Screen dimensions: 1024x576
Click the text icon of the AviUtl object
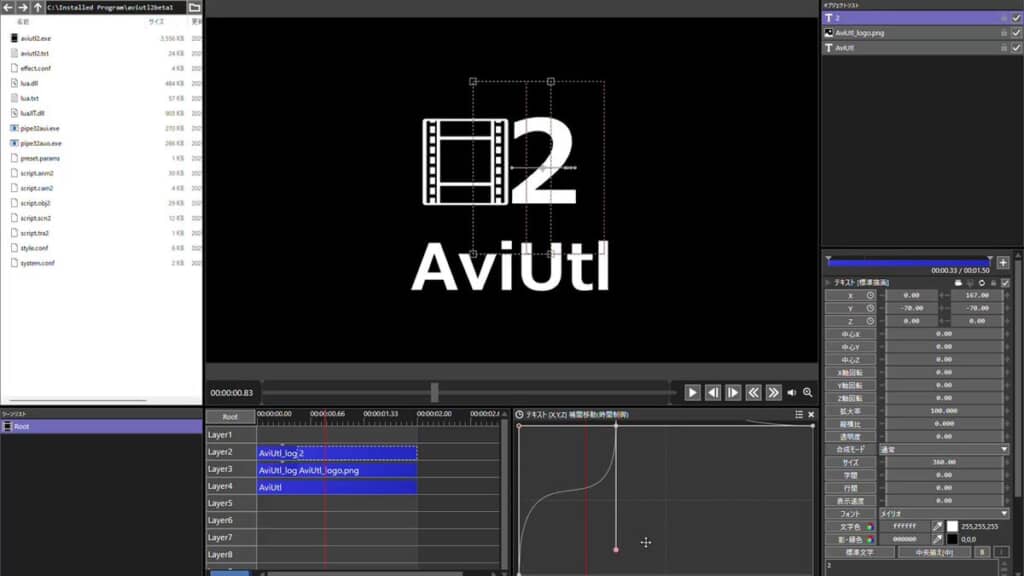(829, 48)
